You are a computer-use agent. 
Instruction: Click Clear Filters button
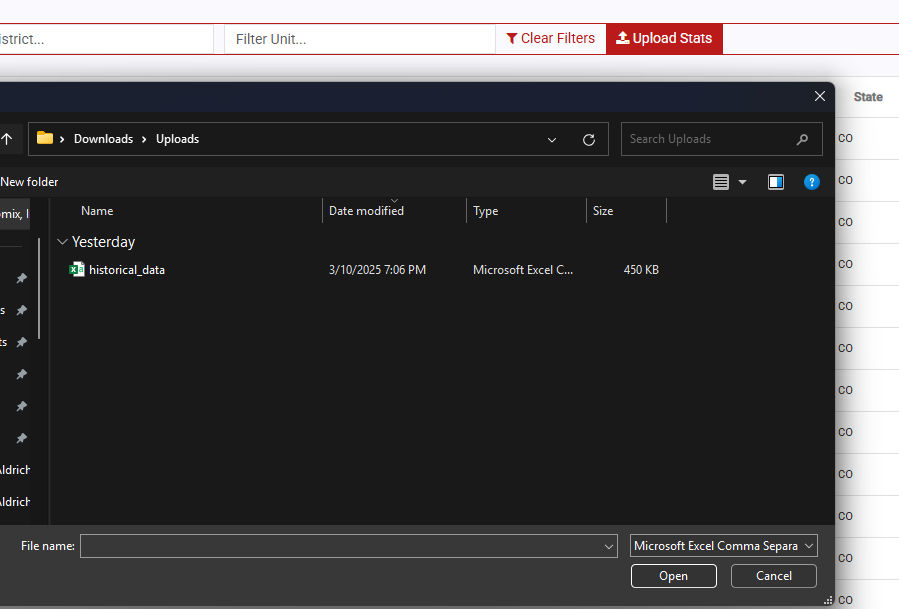(x=550, y=38)
